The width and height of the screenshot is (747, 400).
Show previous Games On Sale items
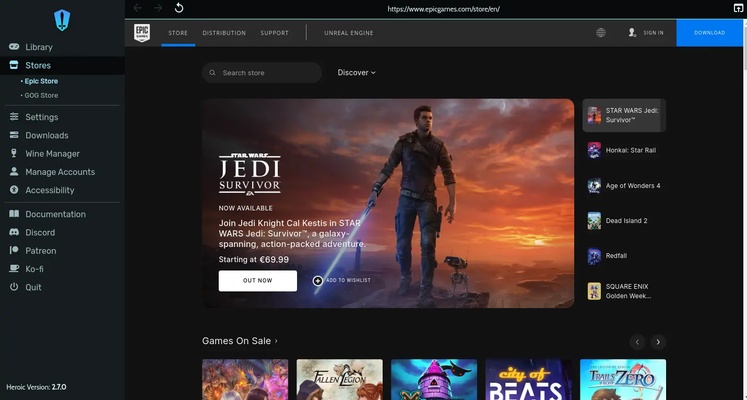637,342
